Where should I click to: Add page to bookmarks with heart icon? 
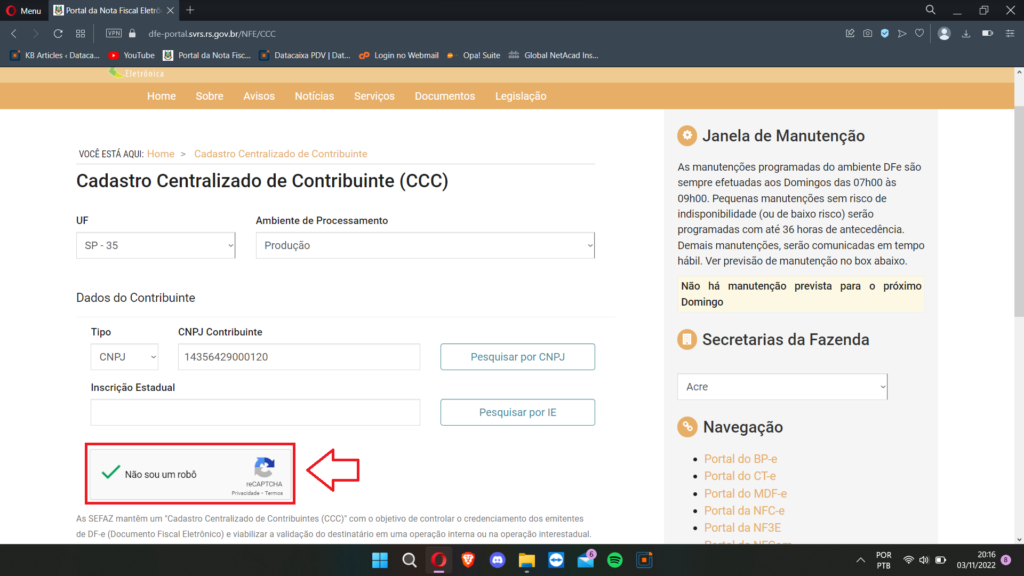[919, 33]
